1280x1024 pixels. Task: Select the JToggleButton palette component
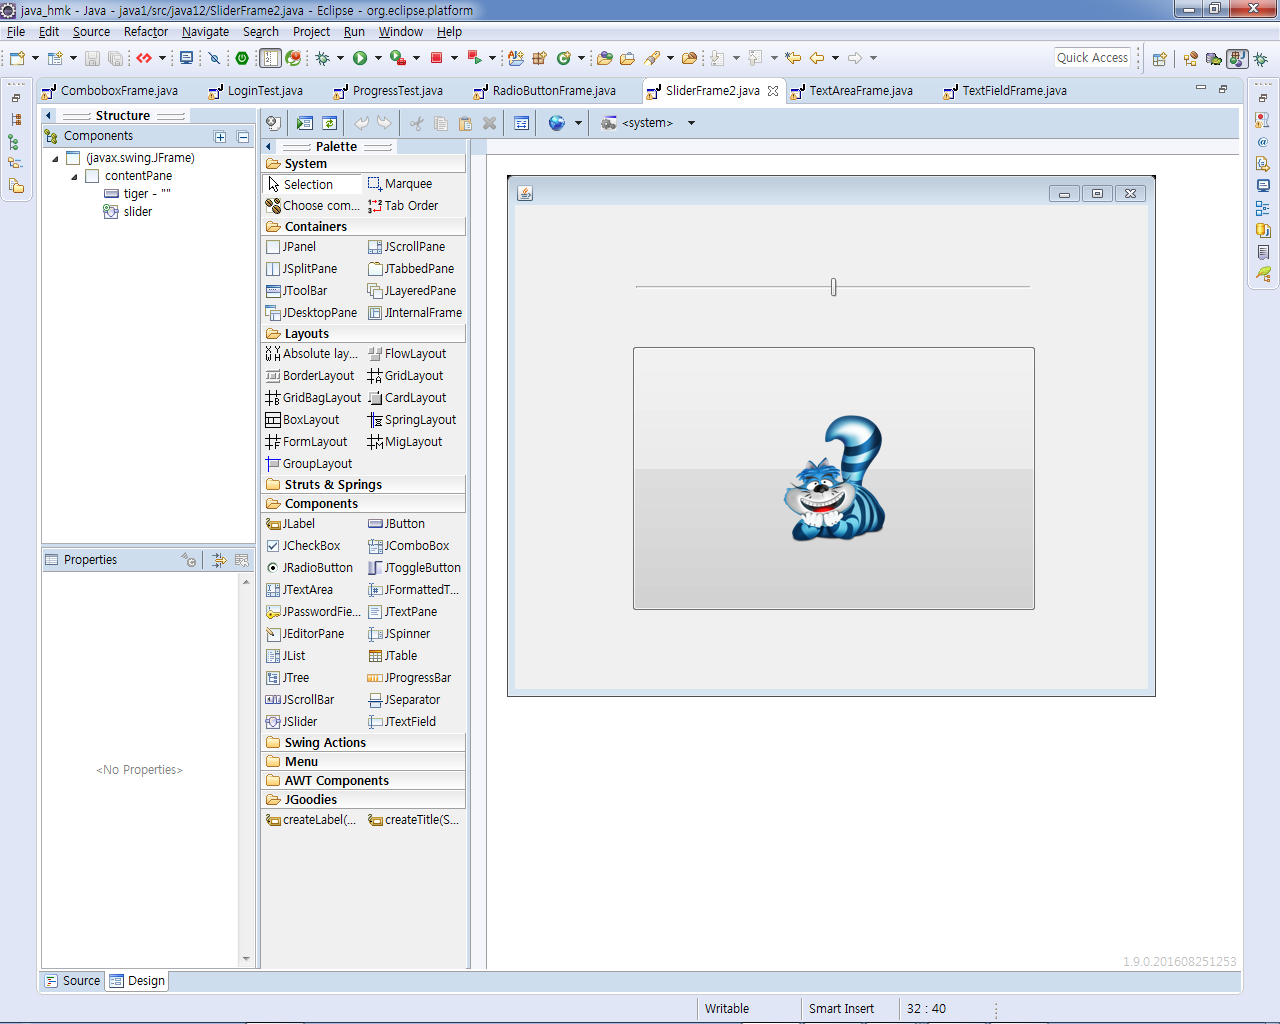pyautogui.click(x=414, y=568)
